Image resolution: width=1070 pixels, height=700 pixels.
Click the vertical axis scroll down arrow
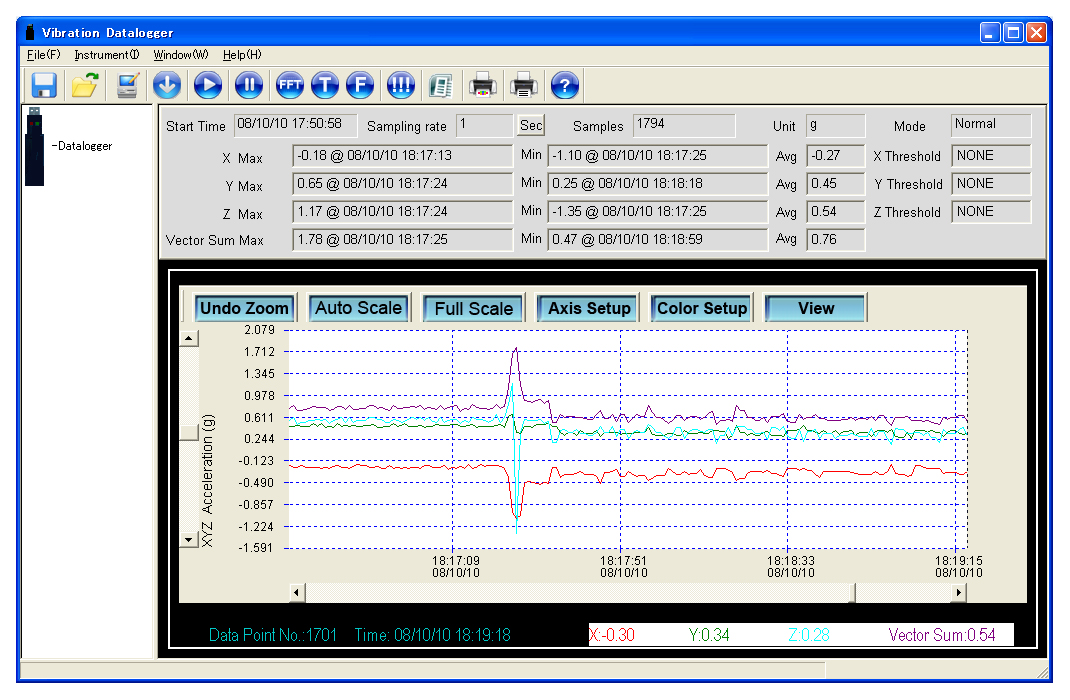pyautogui.click(x=188, y=539)
